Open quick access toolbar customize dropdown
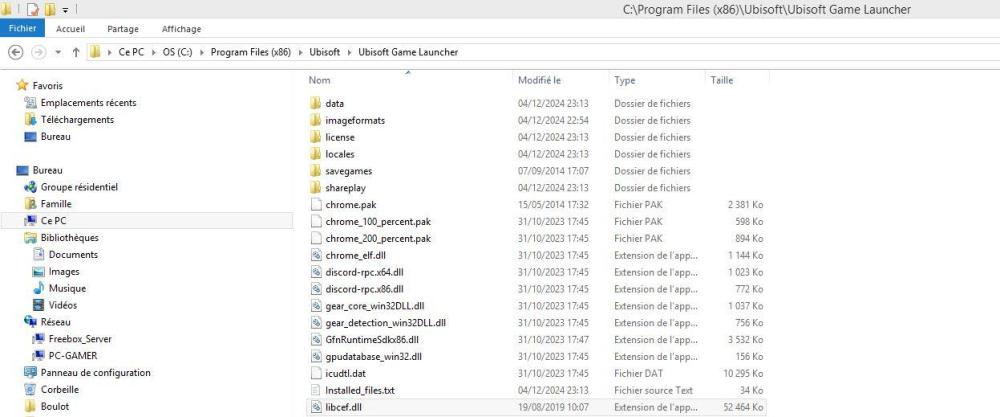The image size is (1000, 417). coord(65,10)
